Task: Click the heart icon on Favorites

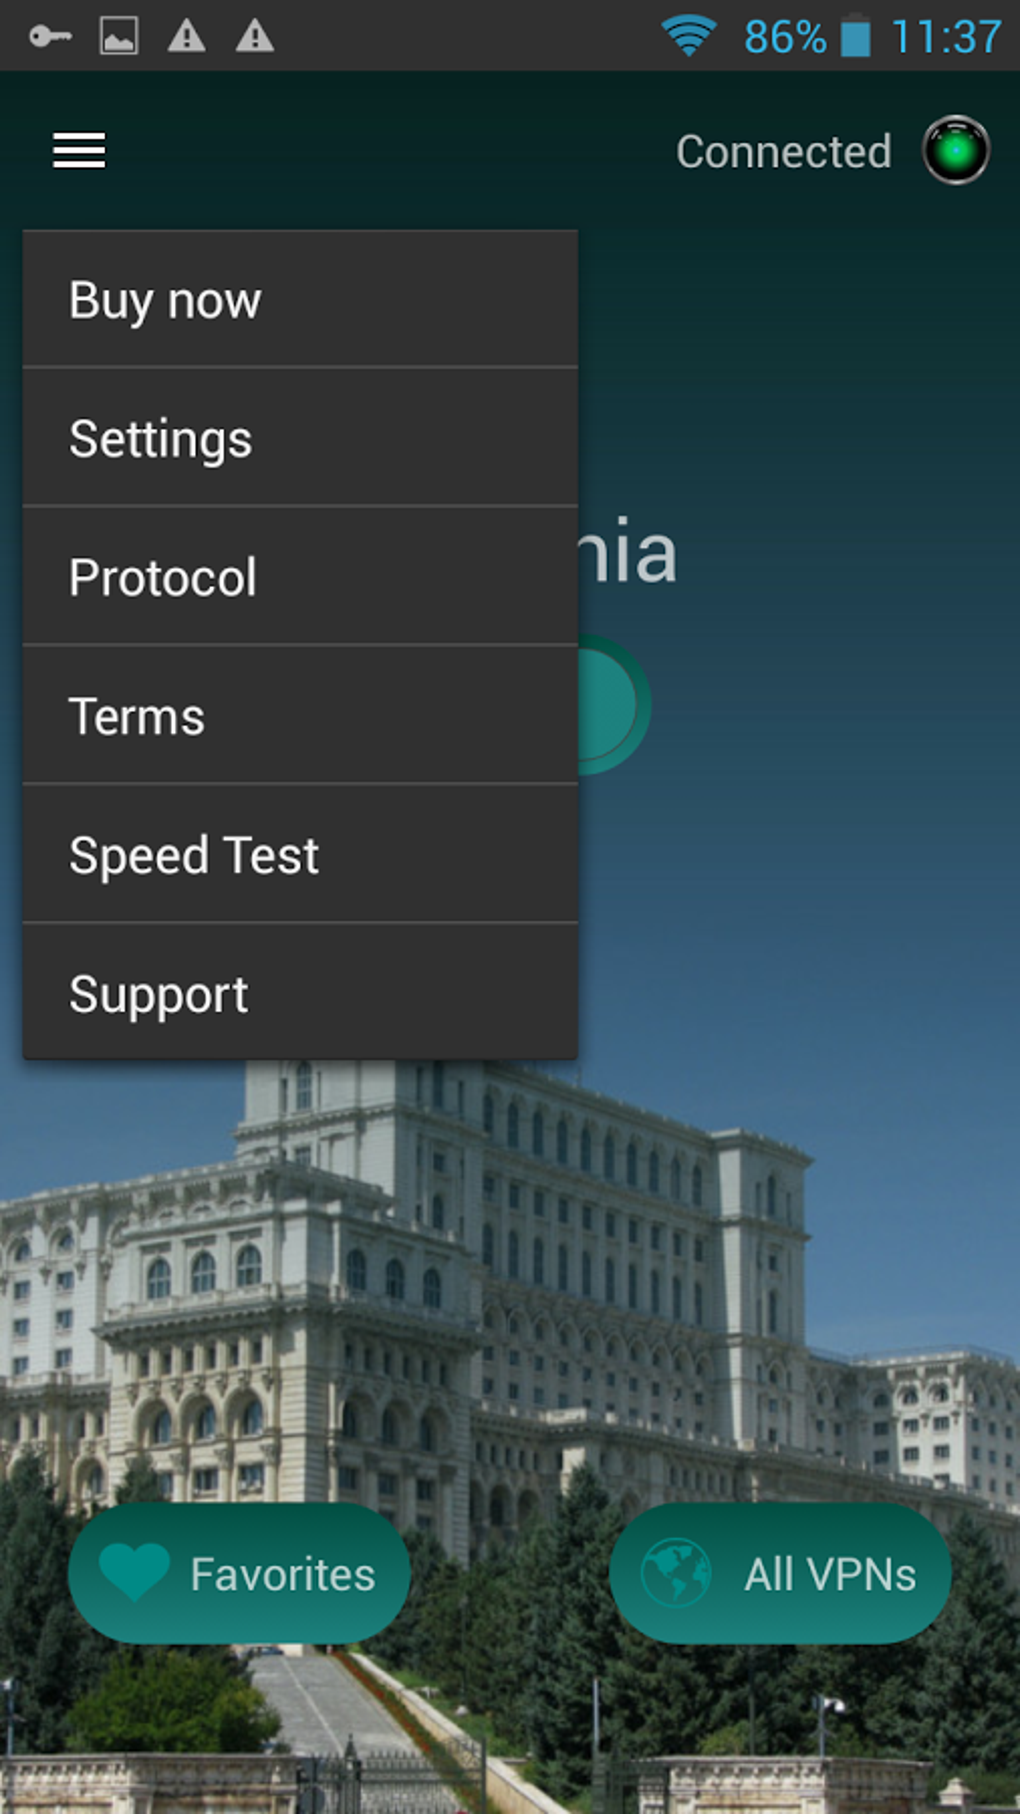Action: 135,1572
